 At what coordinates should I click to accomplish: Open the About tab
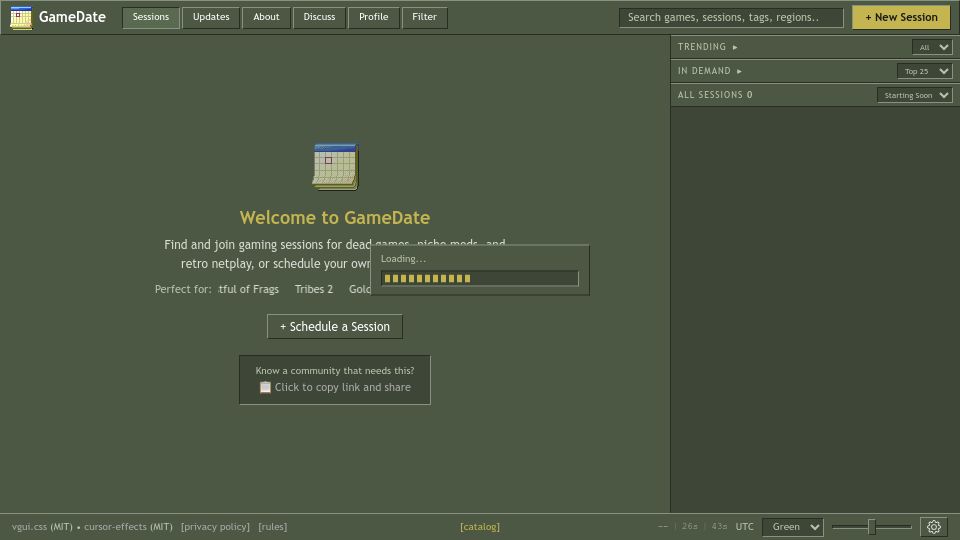click(266, 17)
